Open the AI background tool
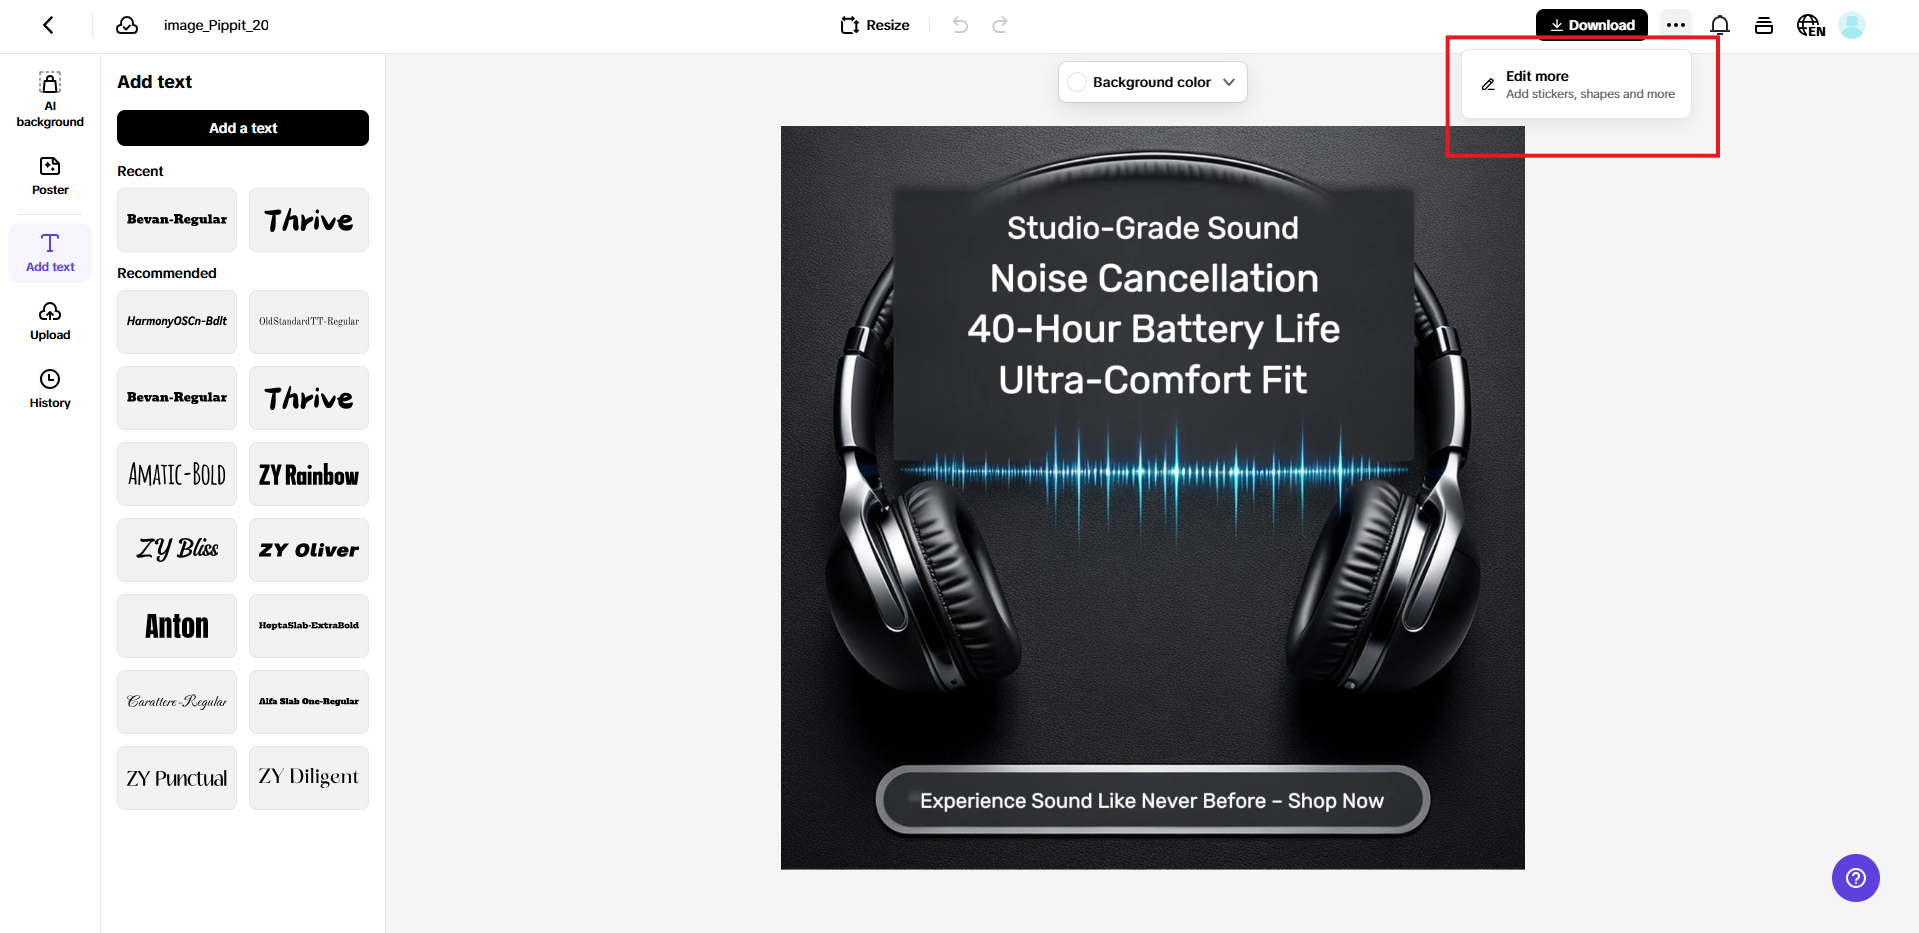This screenshot has width=1919, height=933. [50, 99]
